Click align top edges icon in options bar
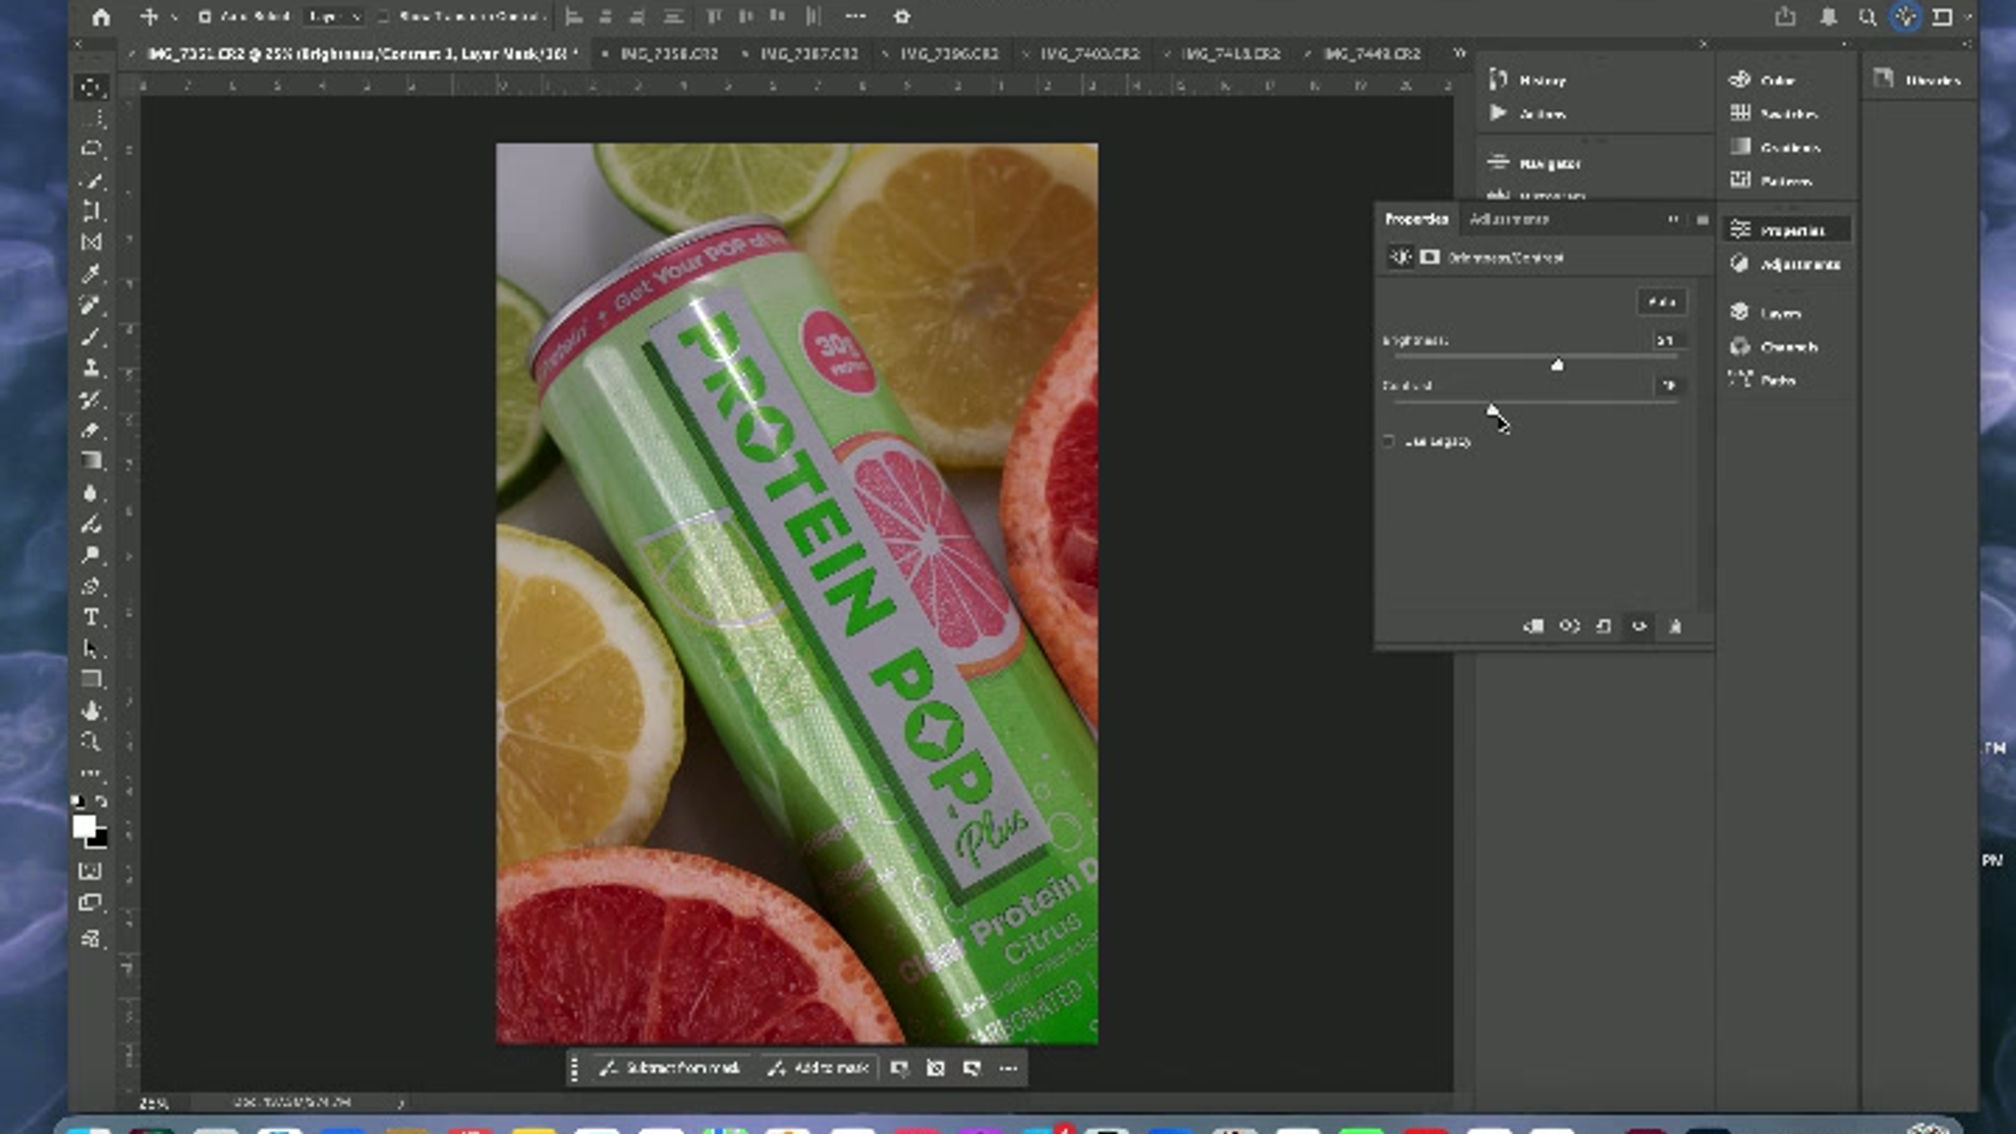This screenshot has width=2016, height=1134. coord(714,17)
